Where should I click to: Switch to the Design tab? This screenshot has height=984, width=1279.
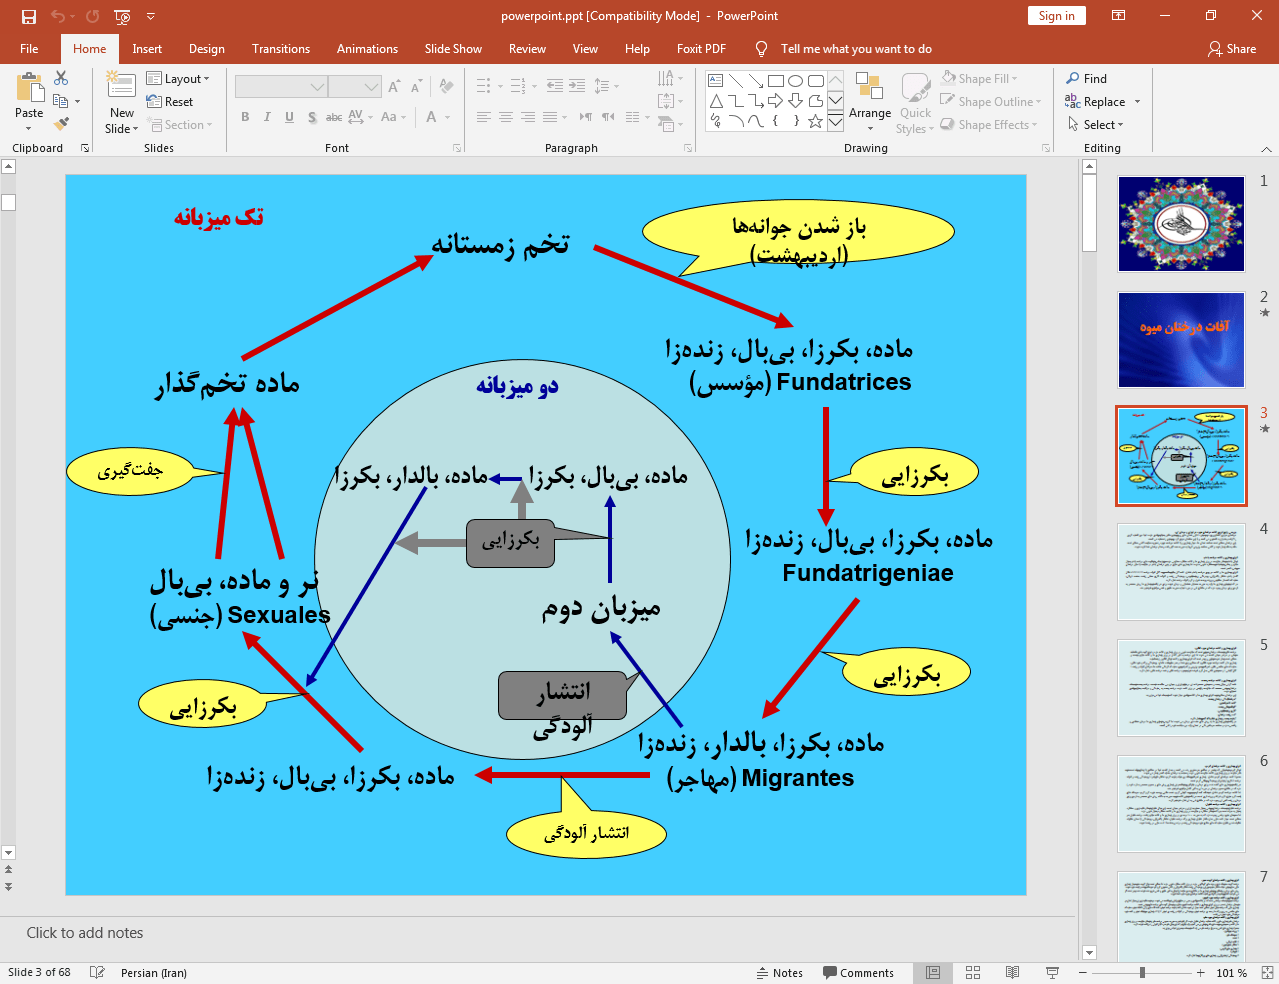click(x=207, y=48)
